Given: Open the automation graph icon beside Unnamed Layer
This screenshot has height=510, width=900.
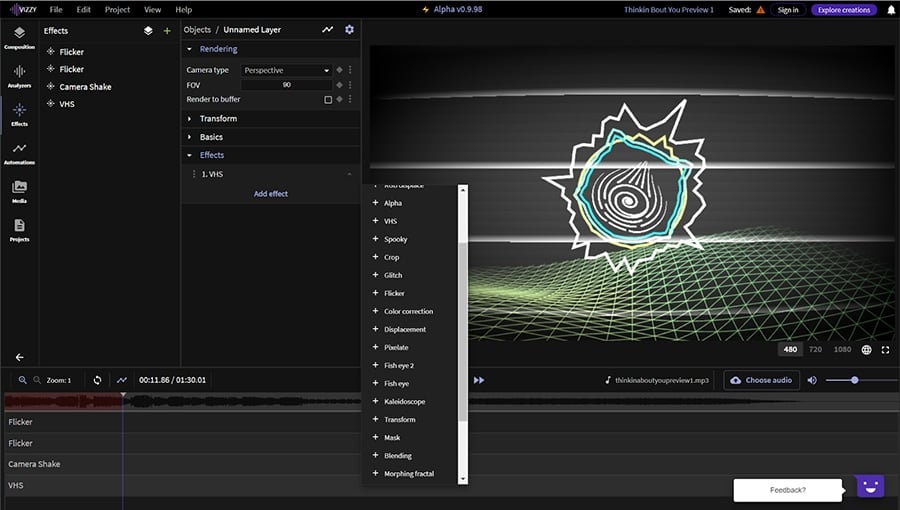Looking at the screenshot, I should pyautogui.click(x=327, y=29).
